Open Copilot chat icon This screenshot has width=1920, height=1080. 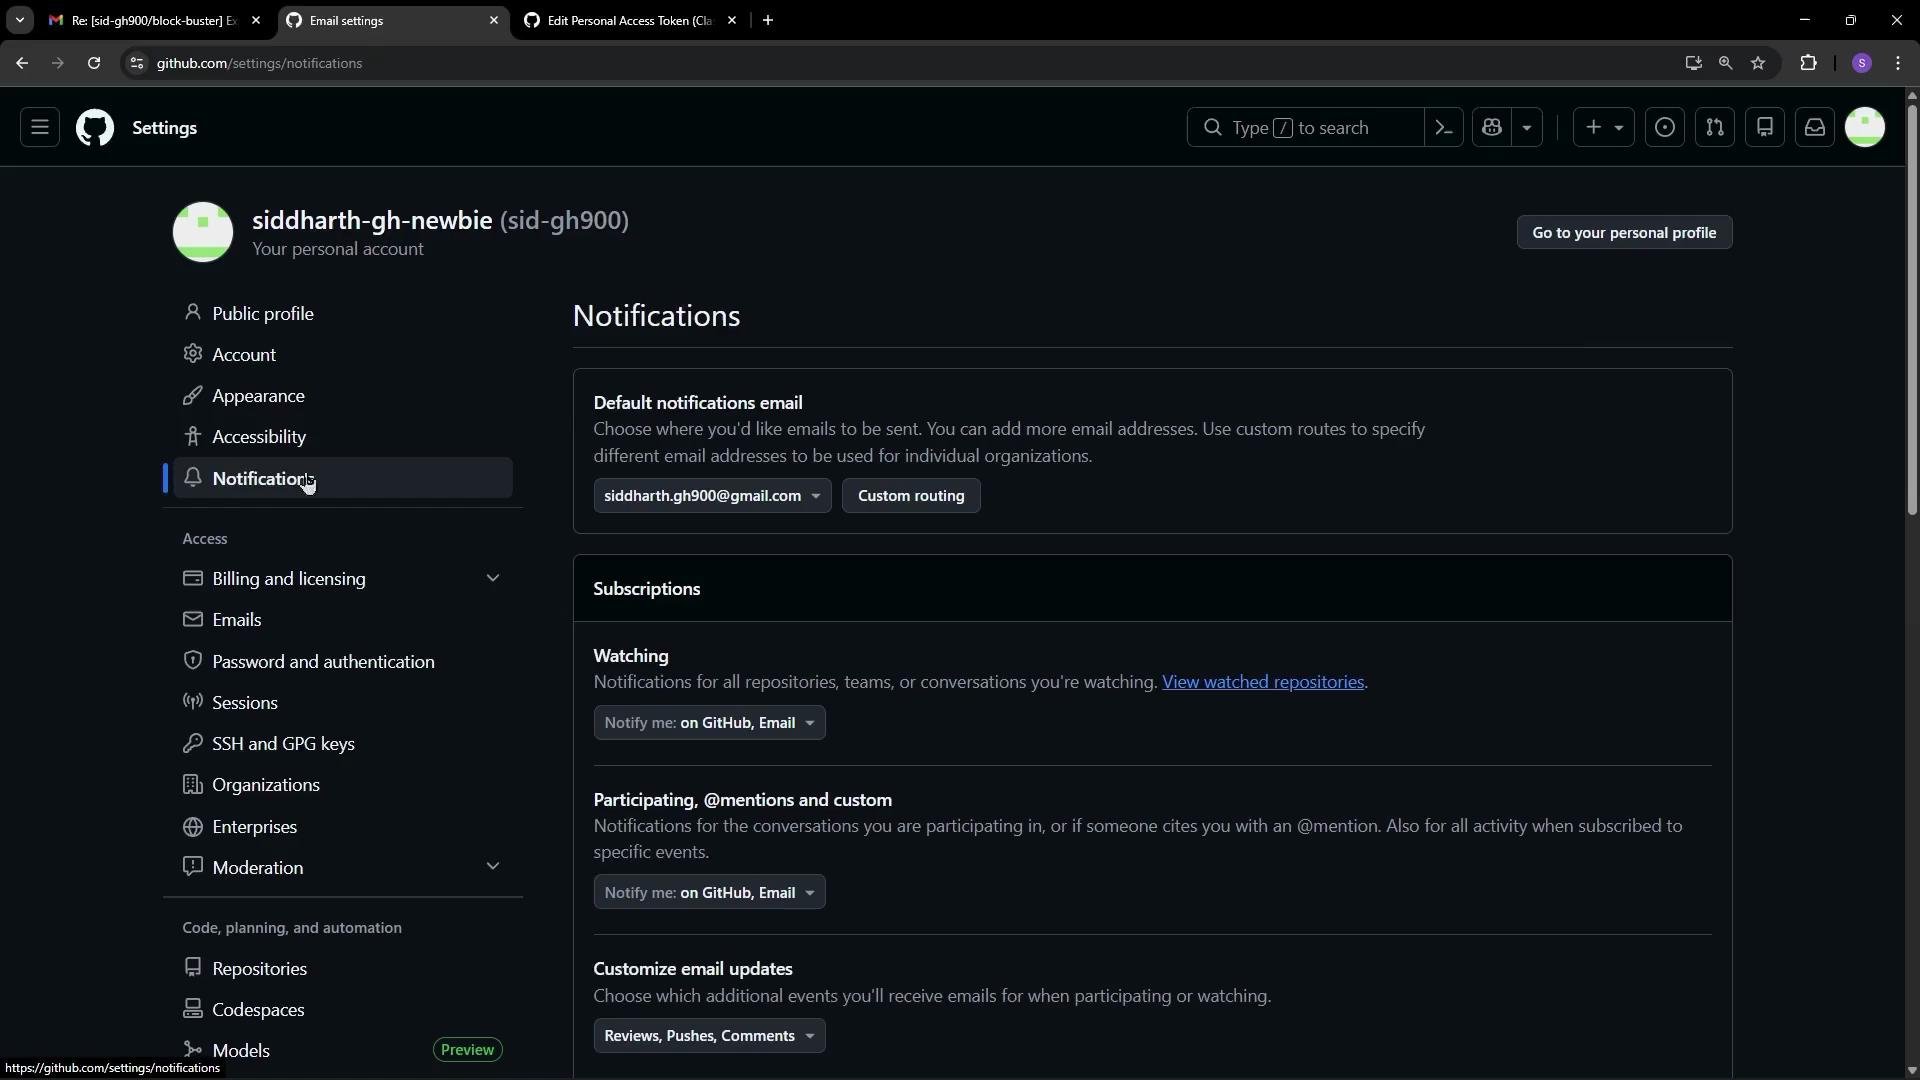1492,128
